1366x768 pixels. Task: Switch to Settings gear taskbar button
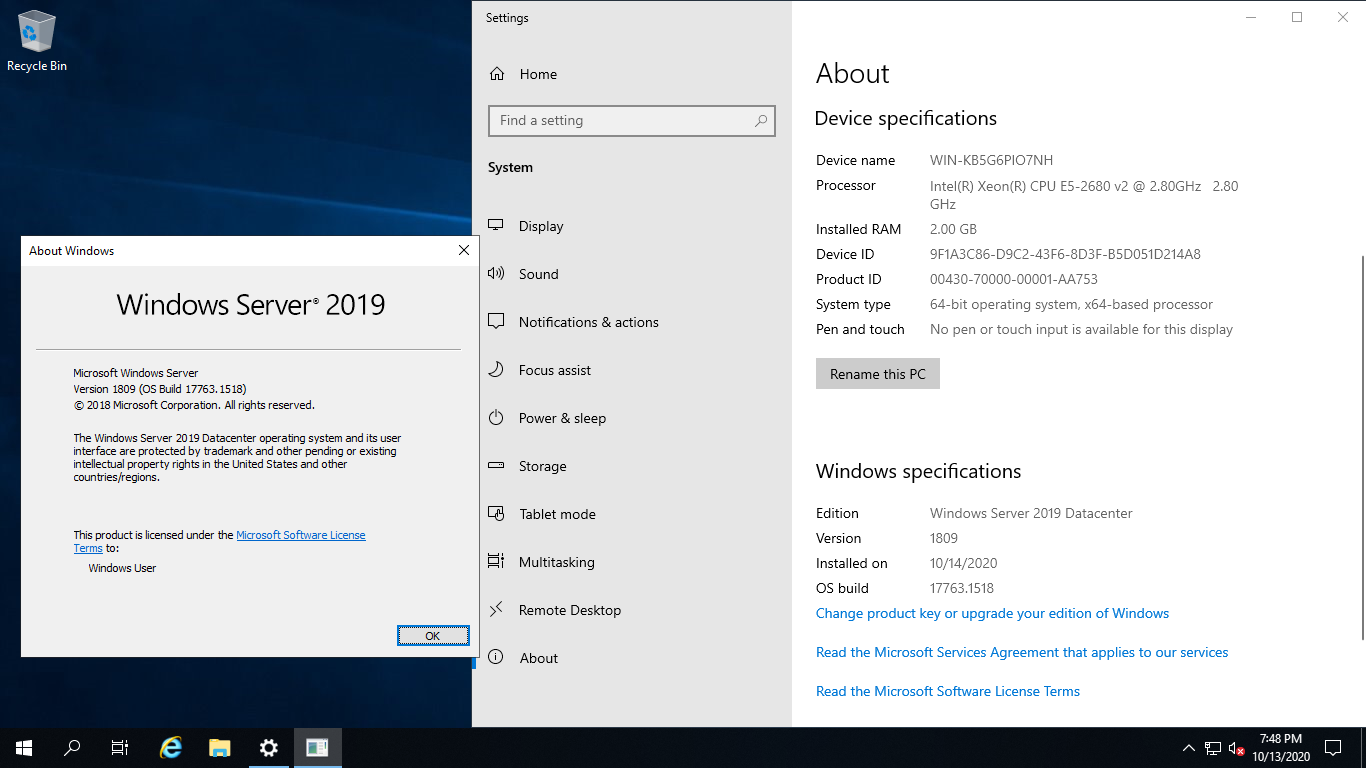268,748
